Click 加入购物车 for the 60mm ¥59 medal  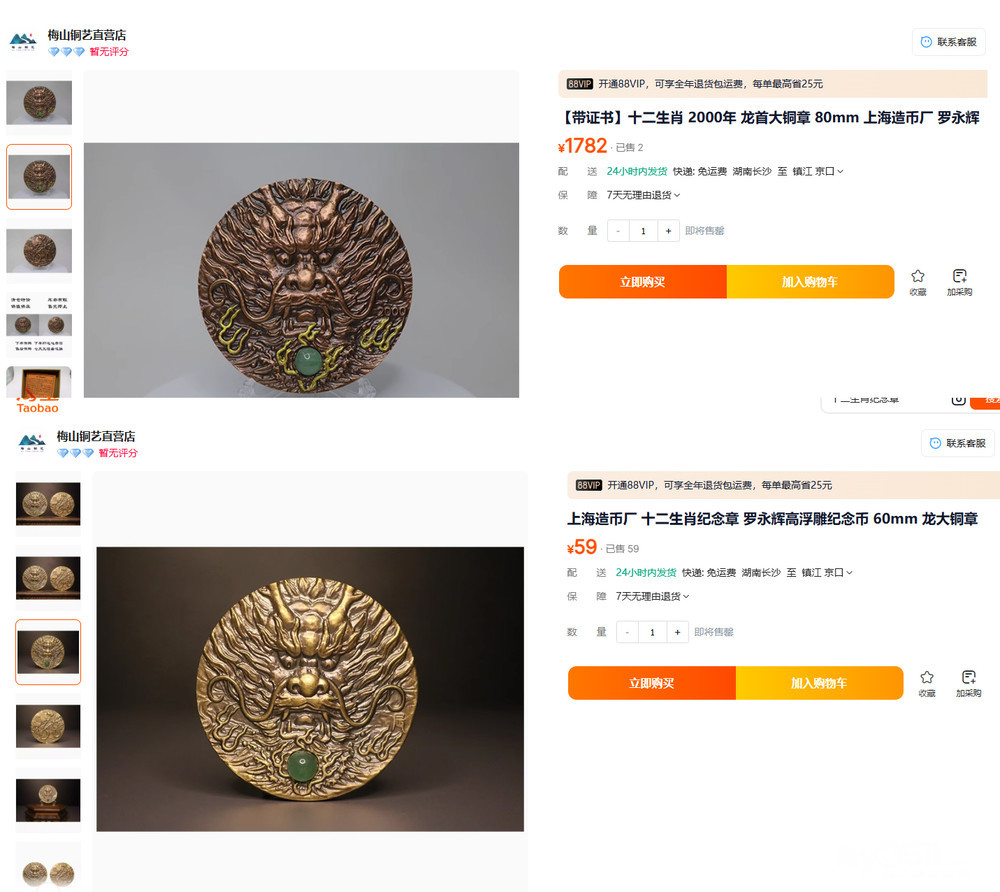click(819, 683)
